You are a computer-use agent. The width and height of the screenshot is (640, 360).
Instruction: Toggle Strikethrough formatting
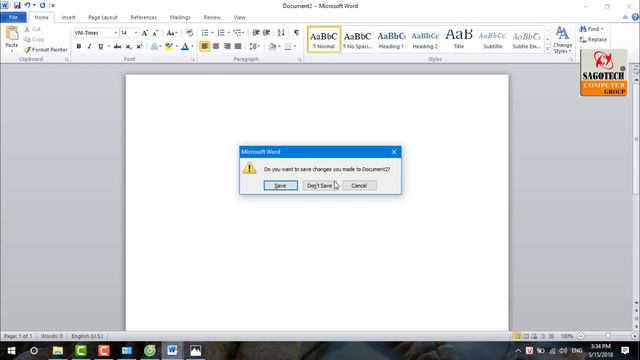pyautogui.click(x=118, y=47)
